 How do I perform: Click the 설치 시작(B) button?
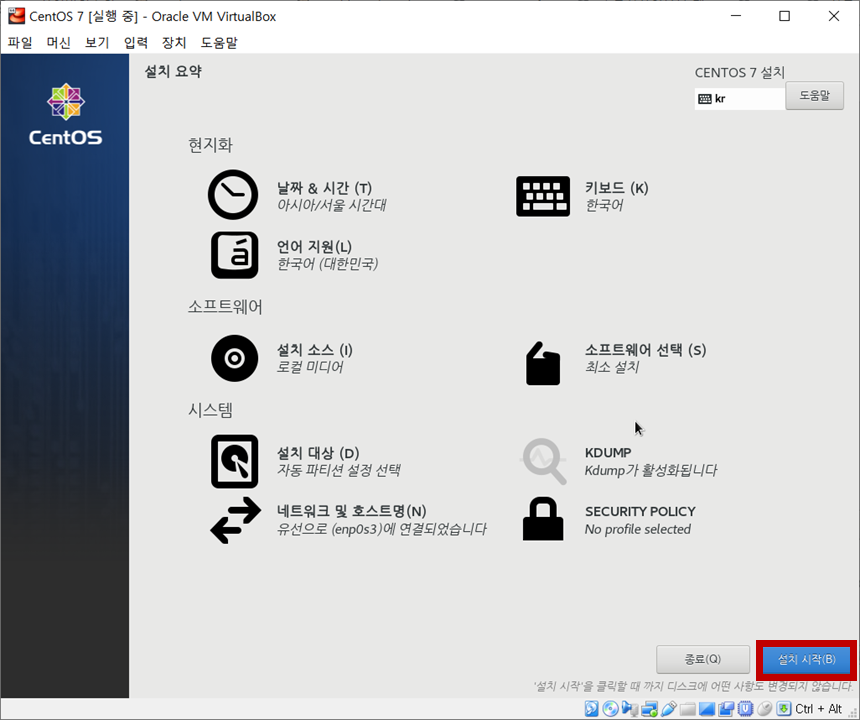pyautogui.click(x=806, y=659)
